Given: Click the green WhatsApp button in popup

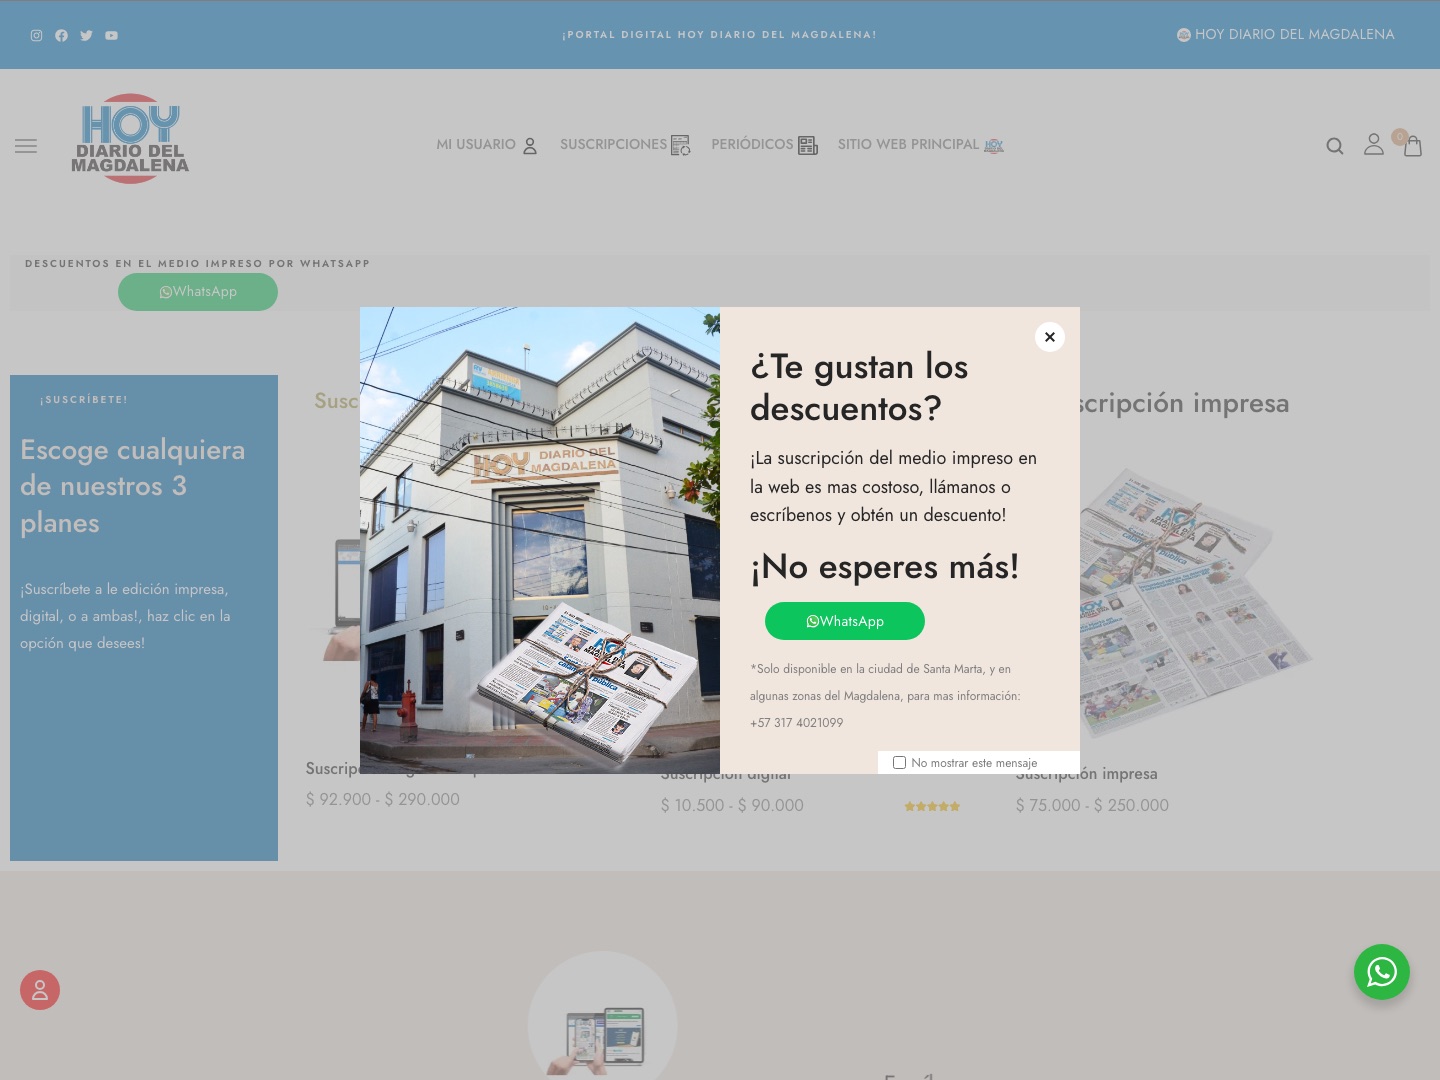Looking at the screenshot, I should 845,621.
